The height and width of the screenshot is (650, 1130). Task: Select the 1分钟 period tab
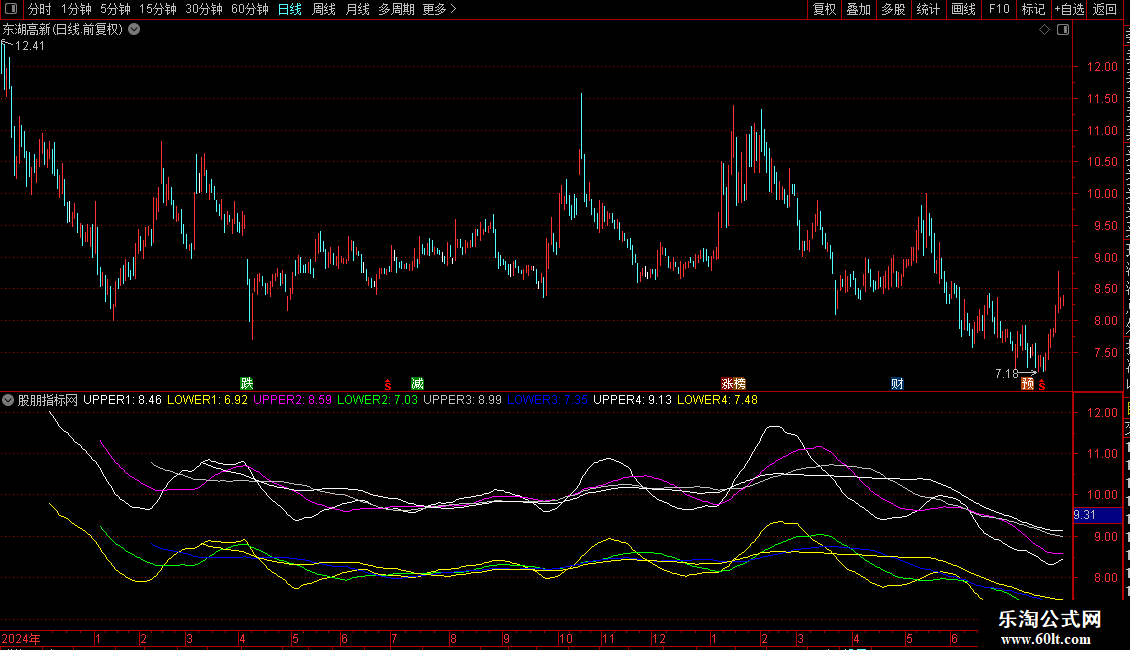click(x=76, y=9)
